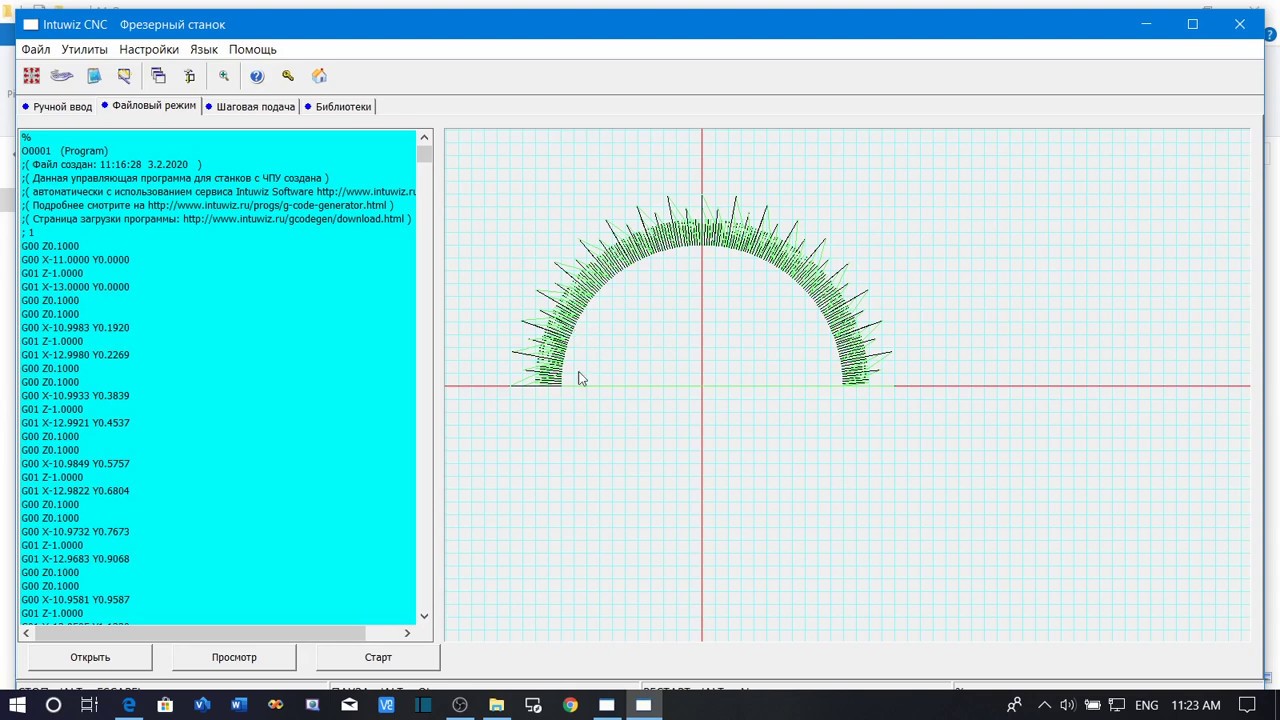1280x720 pixels.
Task: Click the gold key toolbar icon
Action: tap(288, 76)
